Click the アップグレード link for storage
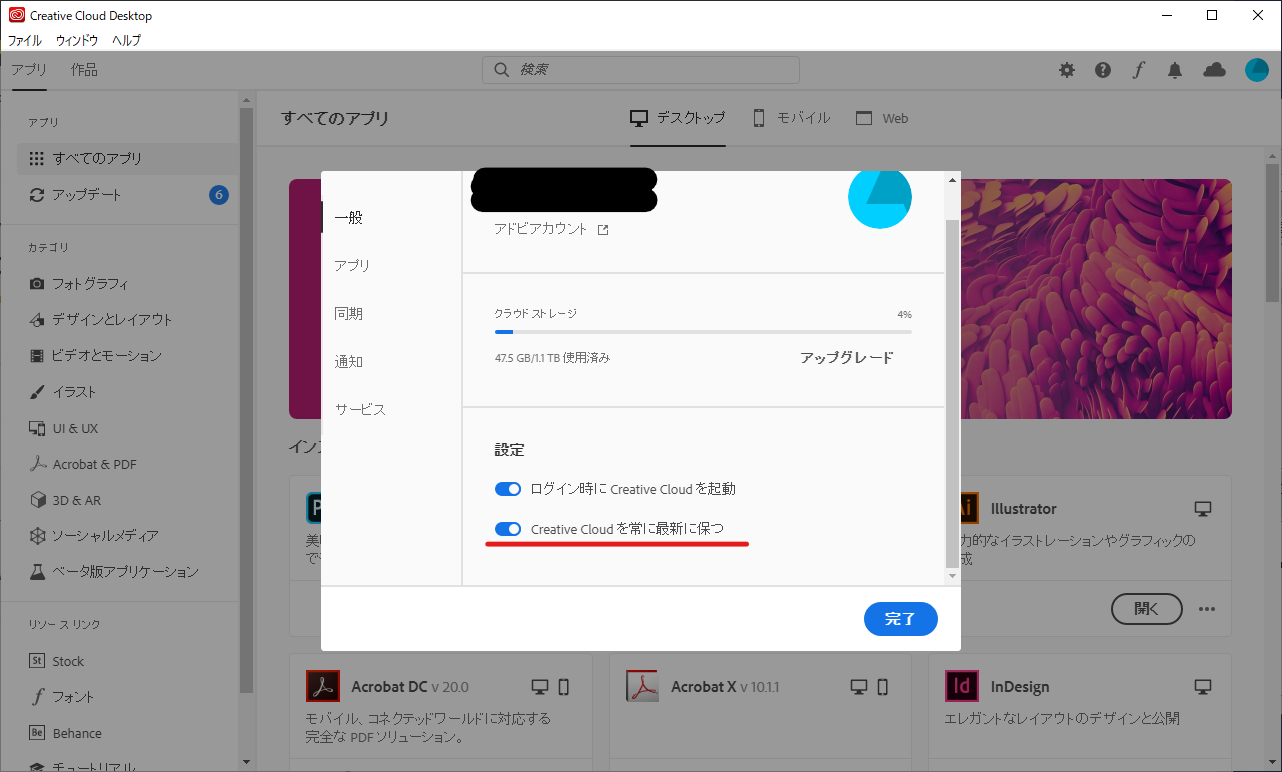Image resolution: width=1282 pixels, height=772 pixels. (846, 357)
